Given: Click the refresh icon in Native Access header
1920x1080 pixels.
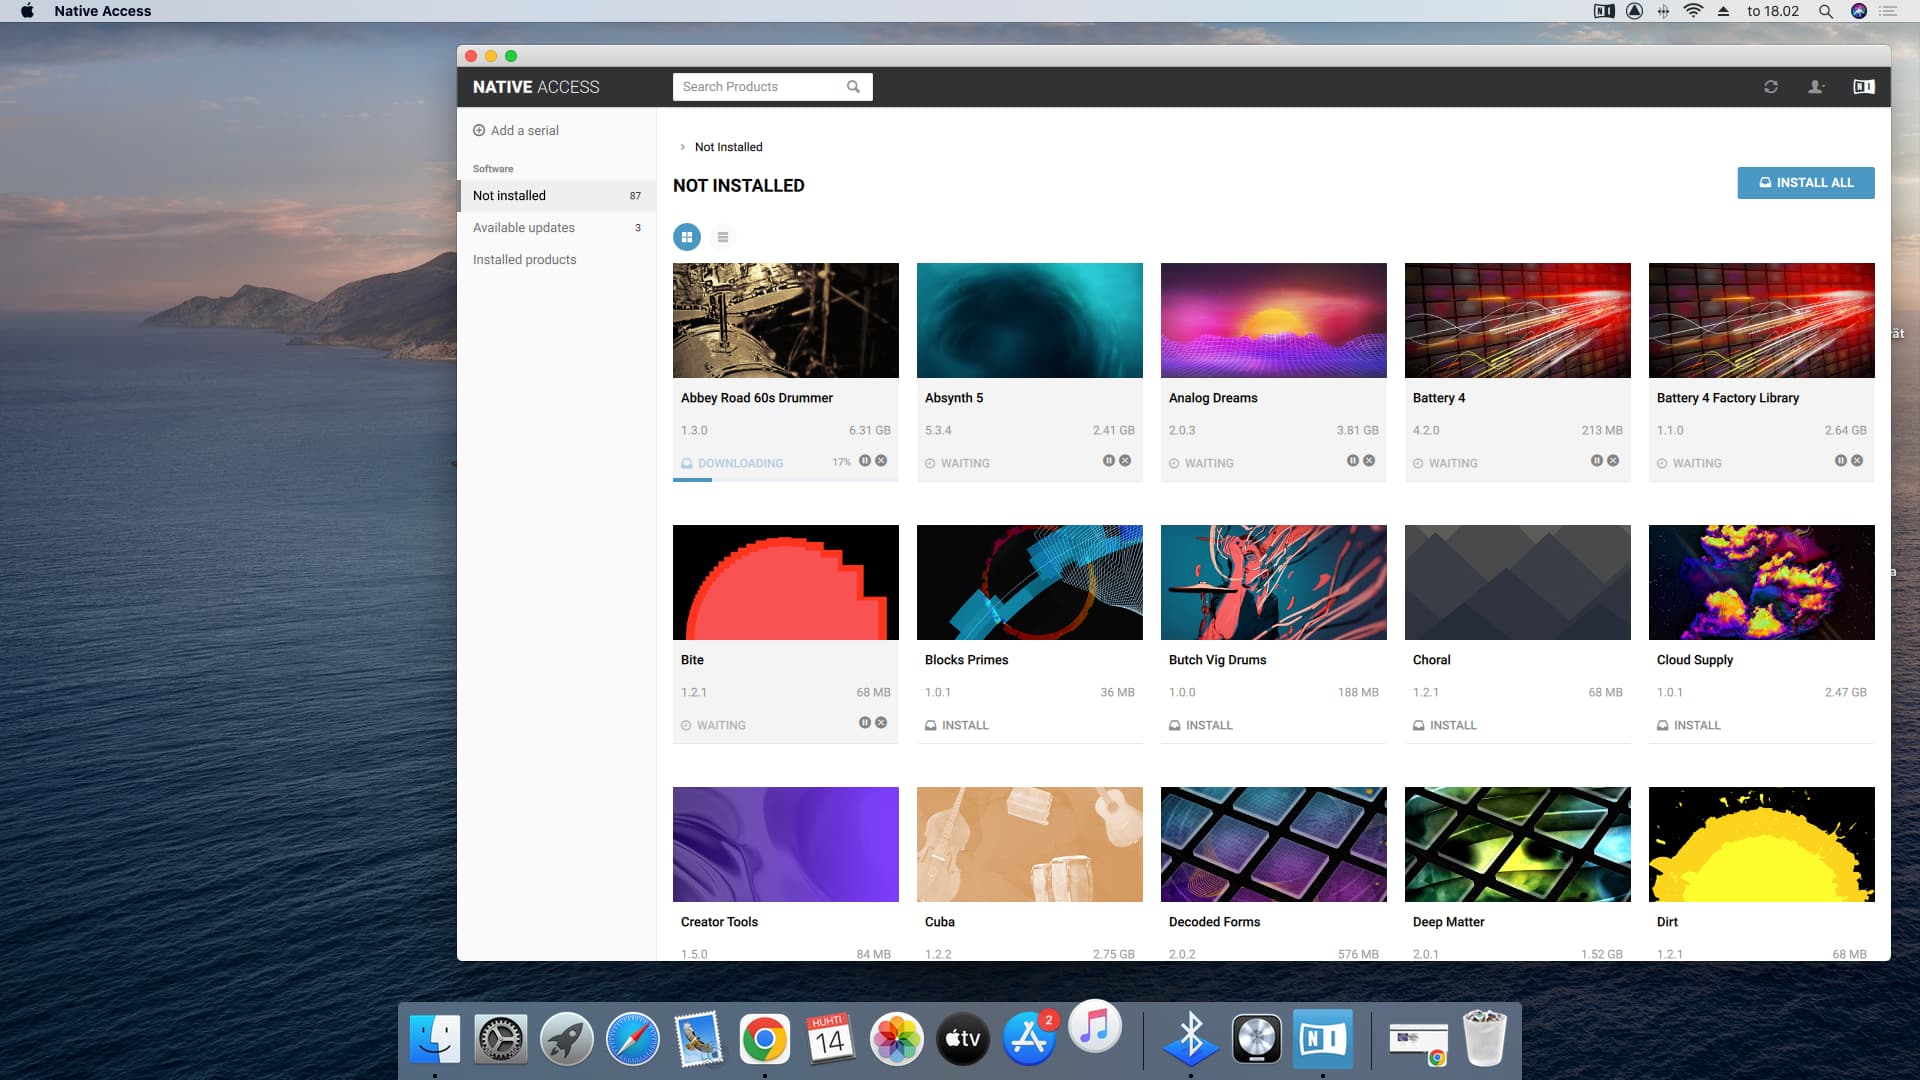Looking at the screenshot, I should click(x=1771, y=87).
